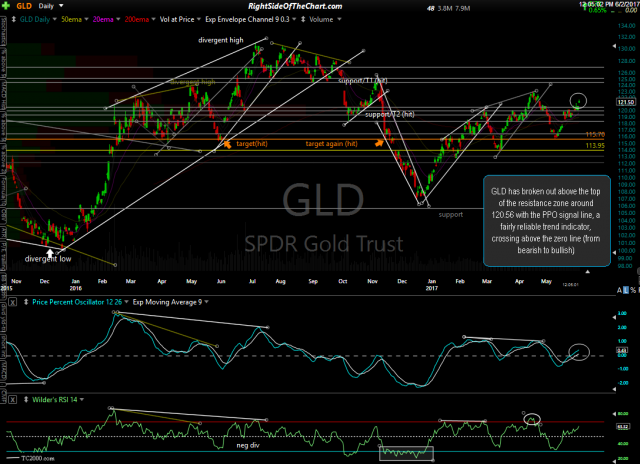Click move handle of Price Percent Oscillator

(x=26, y=302)
